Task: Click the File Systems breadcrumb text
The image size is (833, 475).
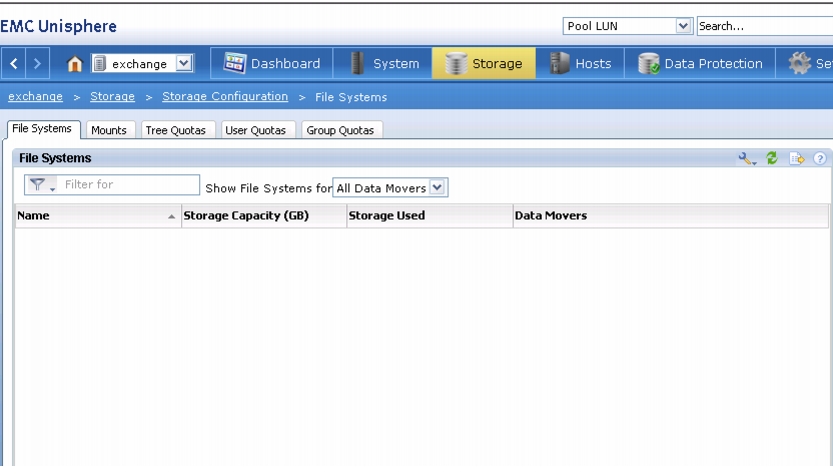Action: tap(351, 97)
